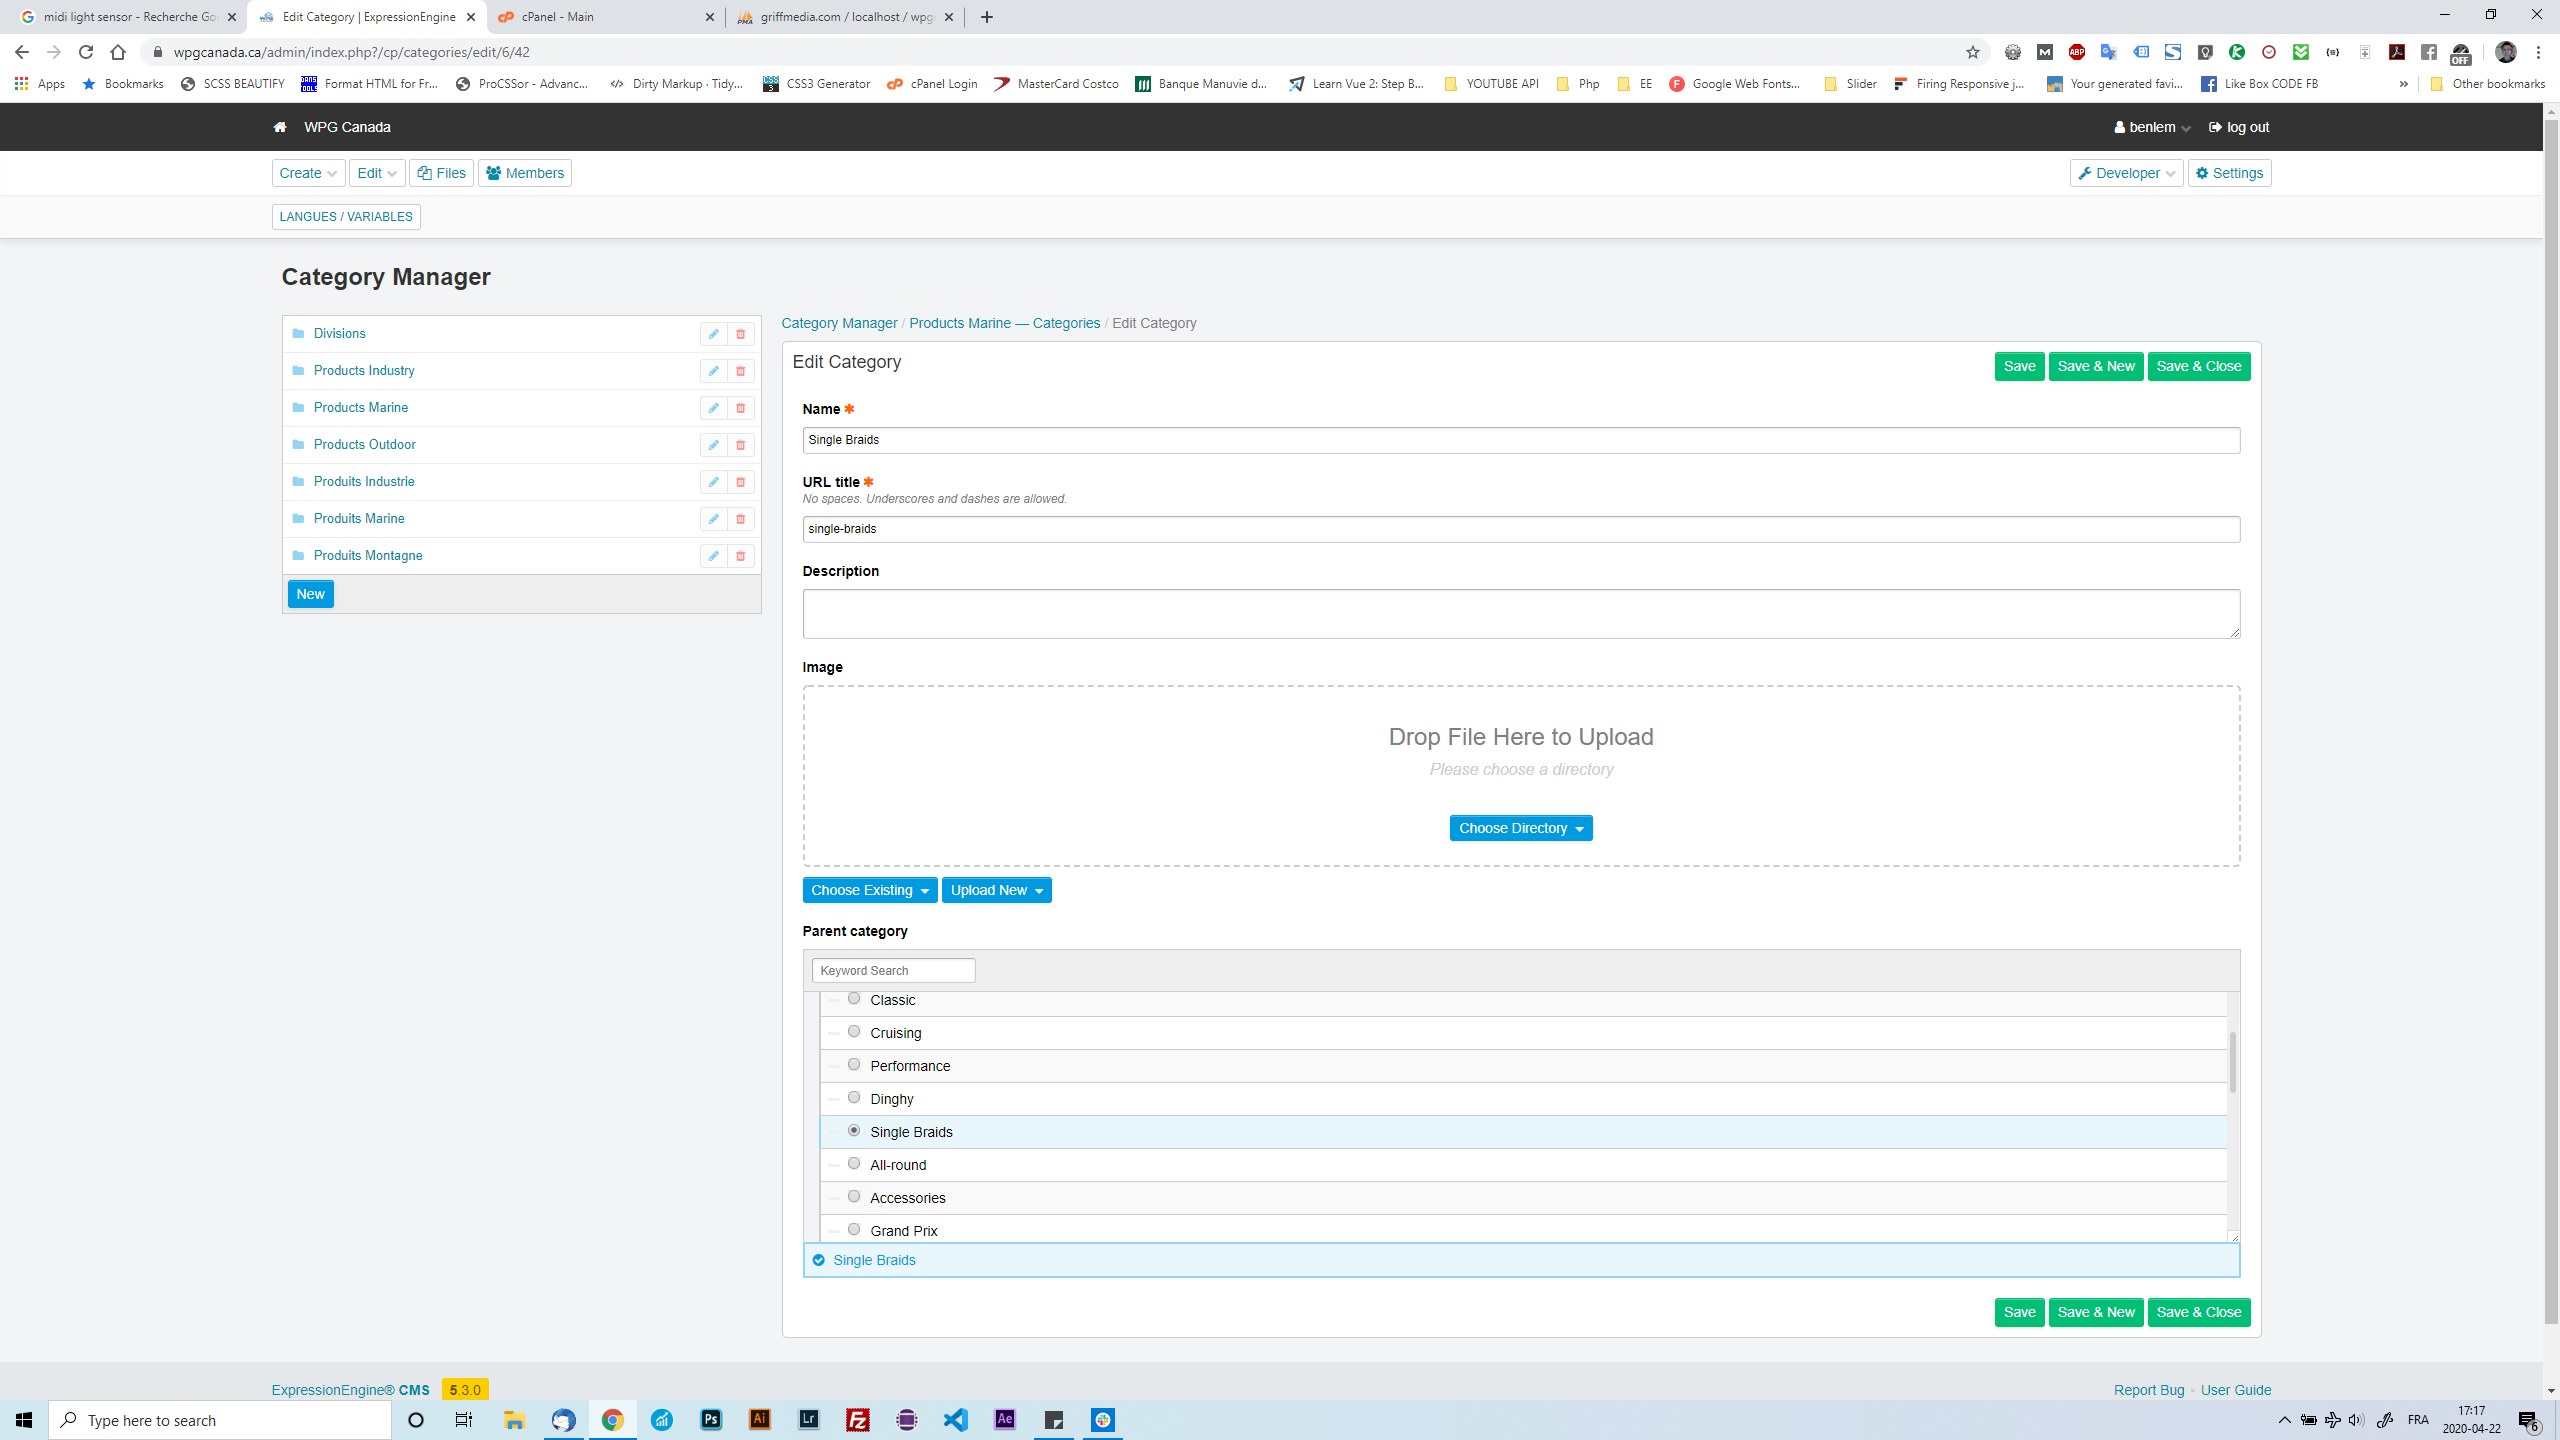Open the LANGUES / VARIABLES menu item
Image resolution: width=2560 pixels, height=1440 pixels.
tap(346, 216)
